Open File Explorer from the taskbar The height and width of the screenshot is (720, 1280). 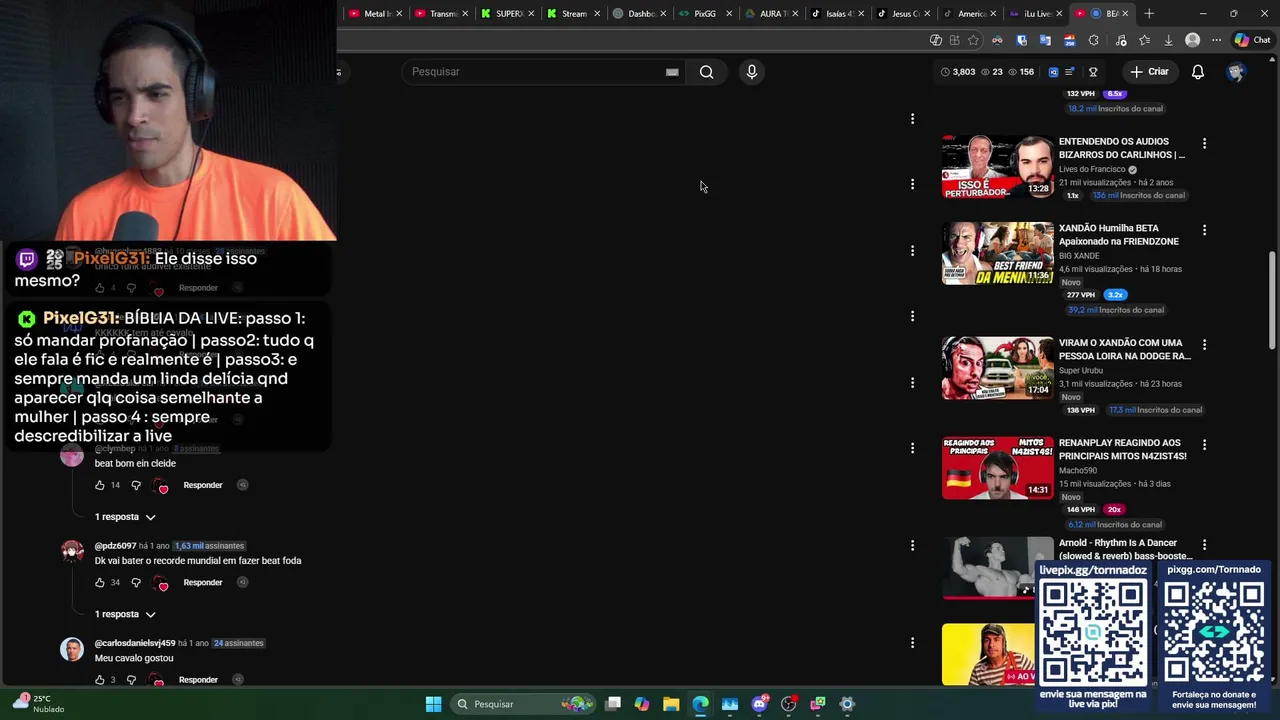click(x=671, y=704)
